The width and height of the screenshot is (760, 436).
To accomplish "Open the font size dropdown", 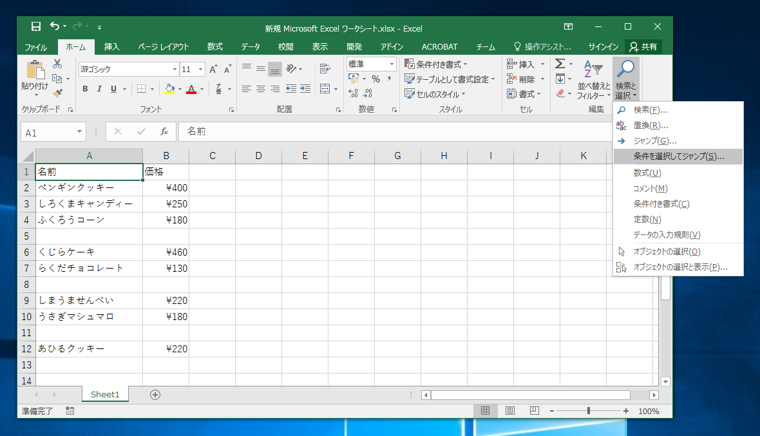I will pos(200,69).
